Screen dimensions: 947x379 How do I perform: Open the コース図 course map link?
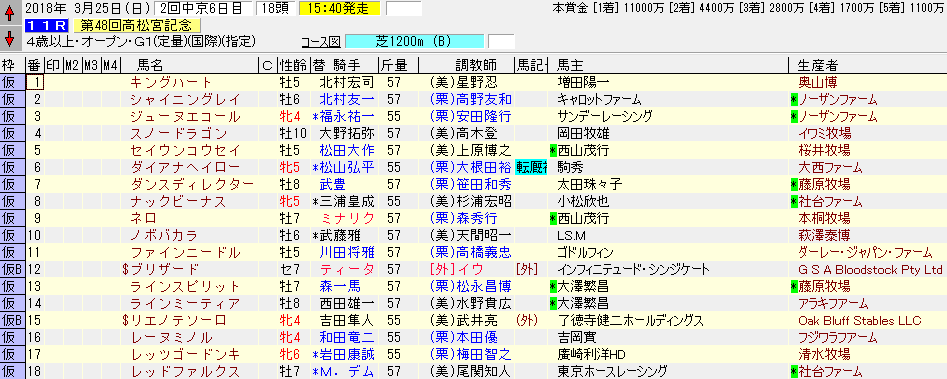[x=321, y=42]
